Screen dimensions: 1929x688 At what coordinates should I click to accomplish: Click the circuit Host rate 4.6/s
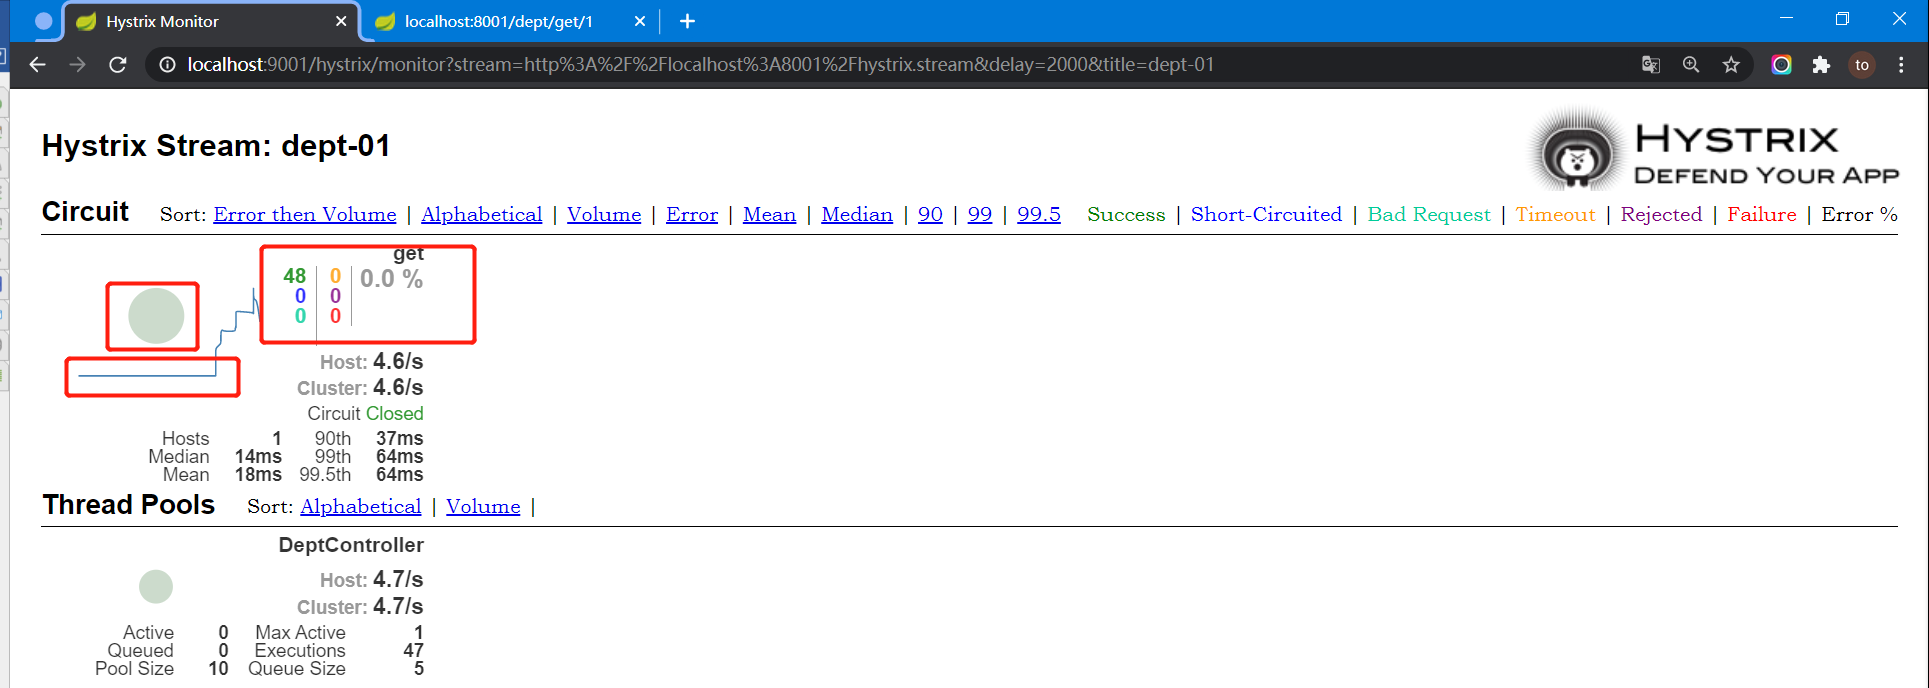(x=398, y=361)
